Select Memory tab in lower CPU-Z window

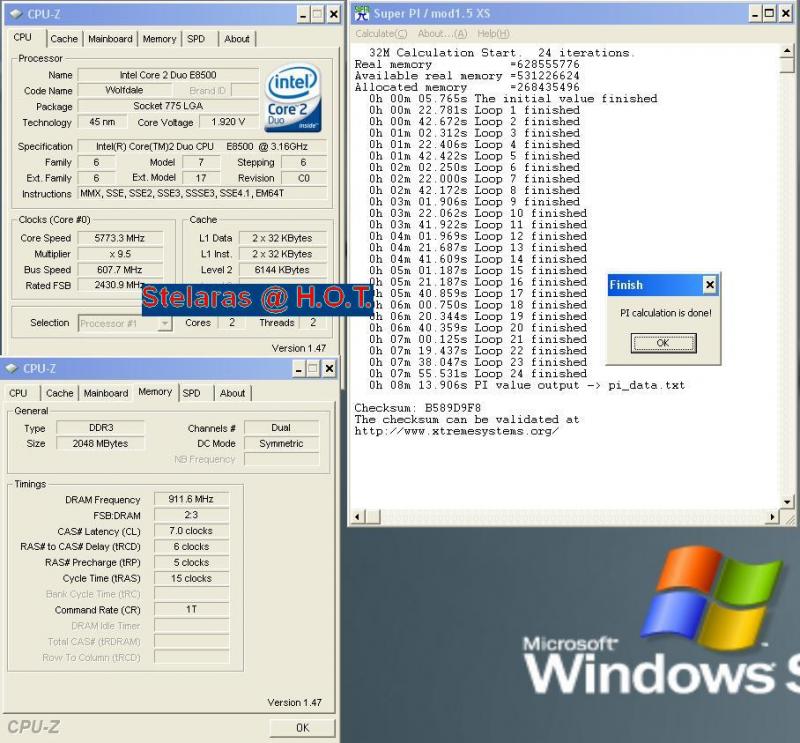point(155,392)
